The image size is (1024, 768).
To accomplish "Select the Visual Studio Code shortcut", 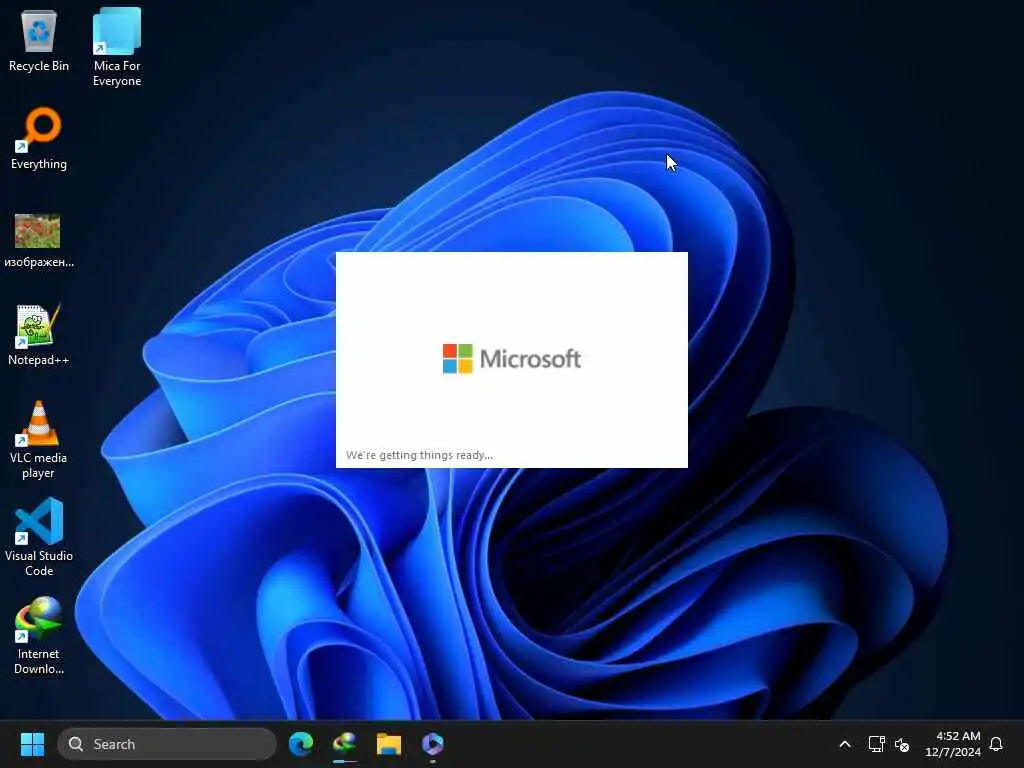I will click(39, 537).
